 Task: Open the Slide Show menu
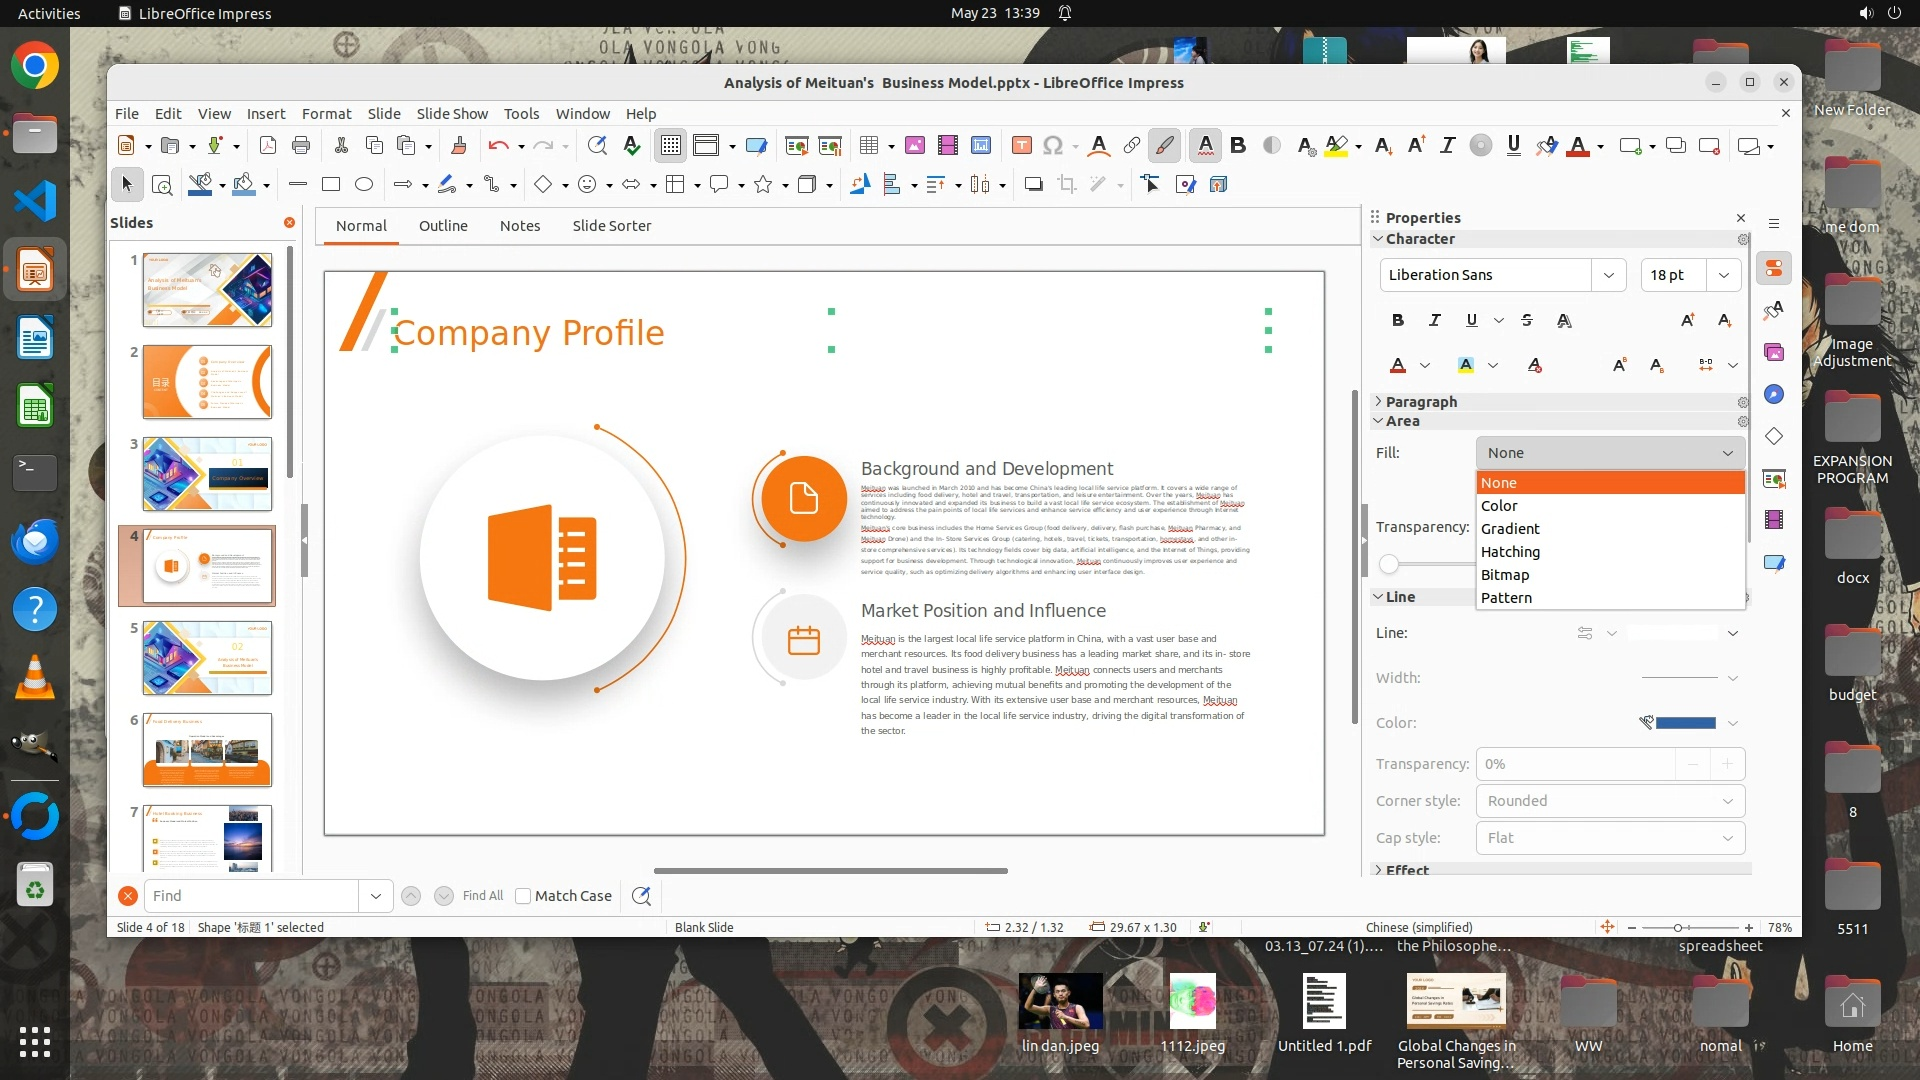pyautogui.click(x=452, y=113)
